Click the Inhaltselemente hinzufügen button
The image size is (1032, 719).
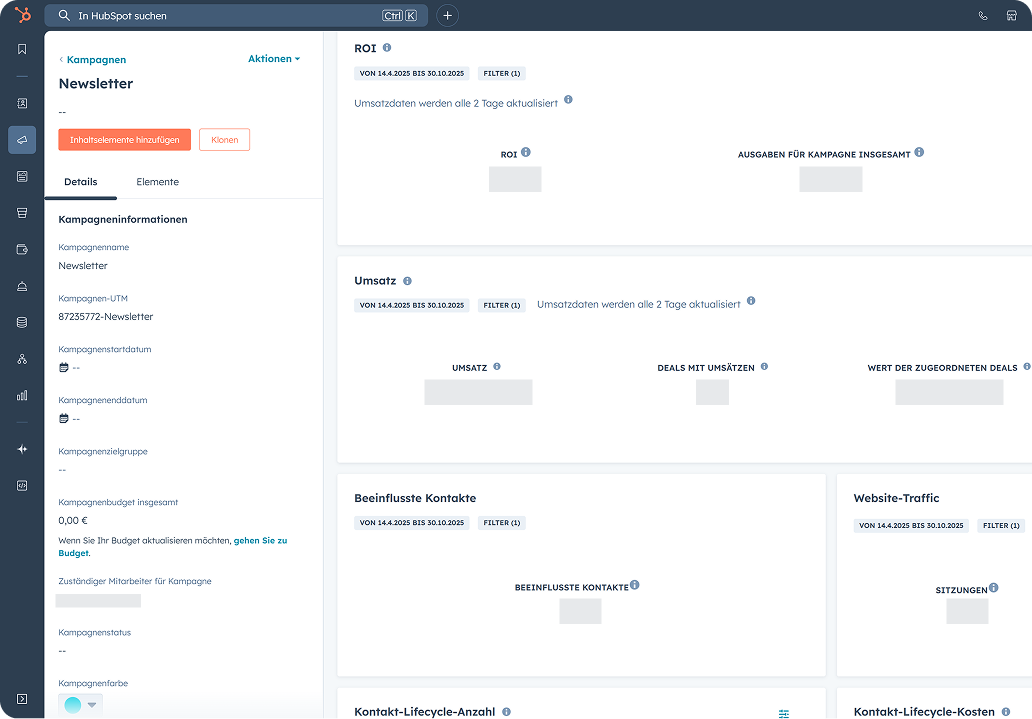pos(124,140)
